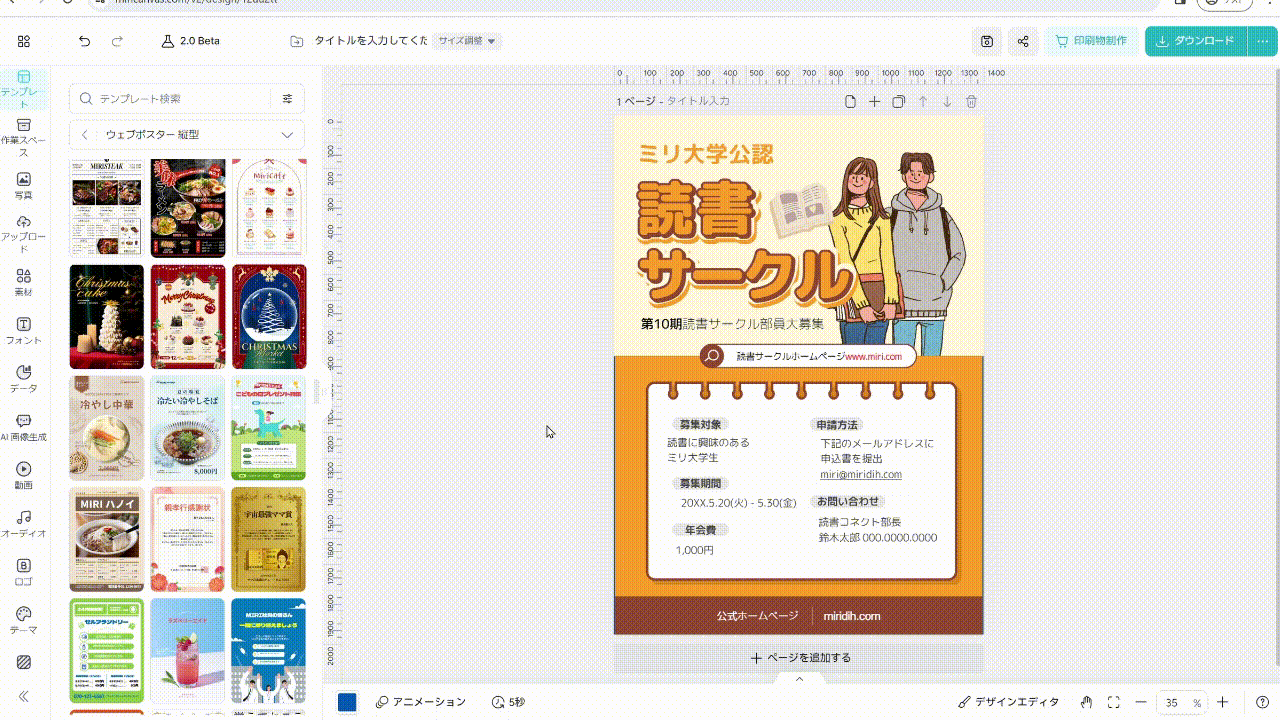Collapse the sidebar with double chevron
Image resolution: width=1280 pixels, height=720 pixels.
24,696
